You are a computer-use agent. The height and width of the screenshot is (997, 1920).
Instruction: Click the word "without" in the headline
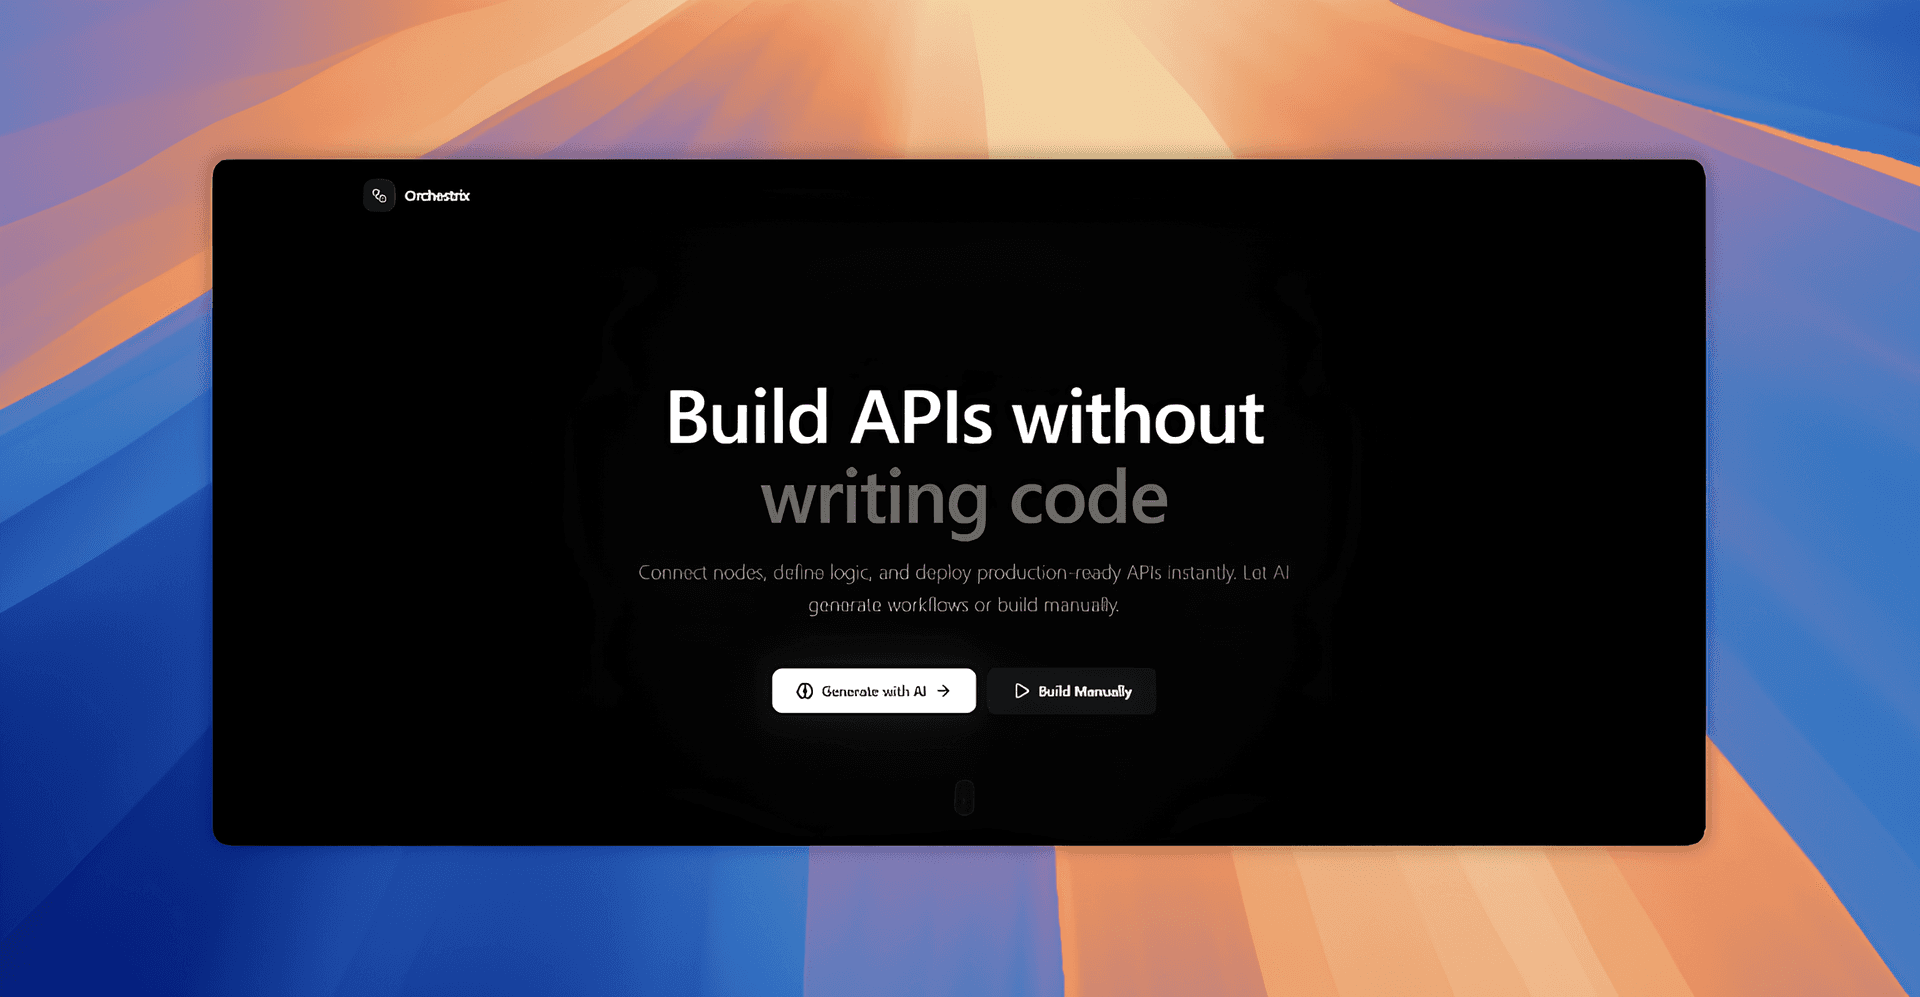tap(1138, 418)
